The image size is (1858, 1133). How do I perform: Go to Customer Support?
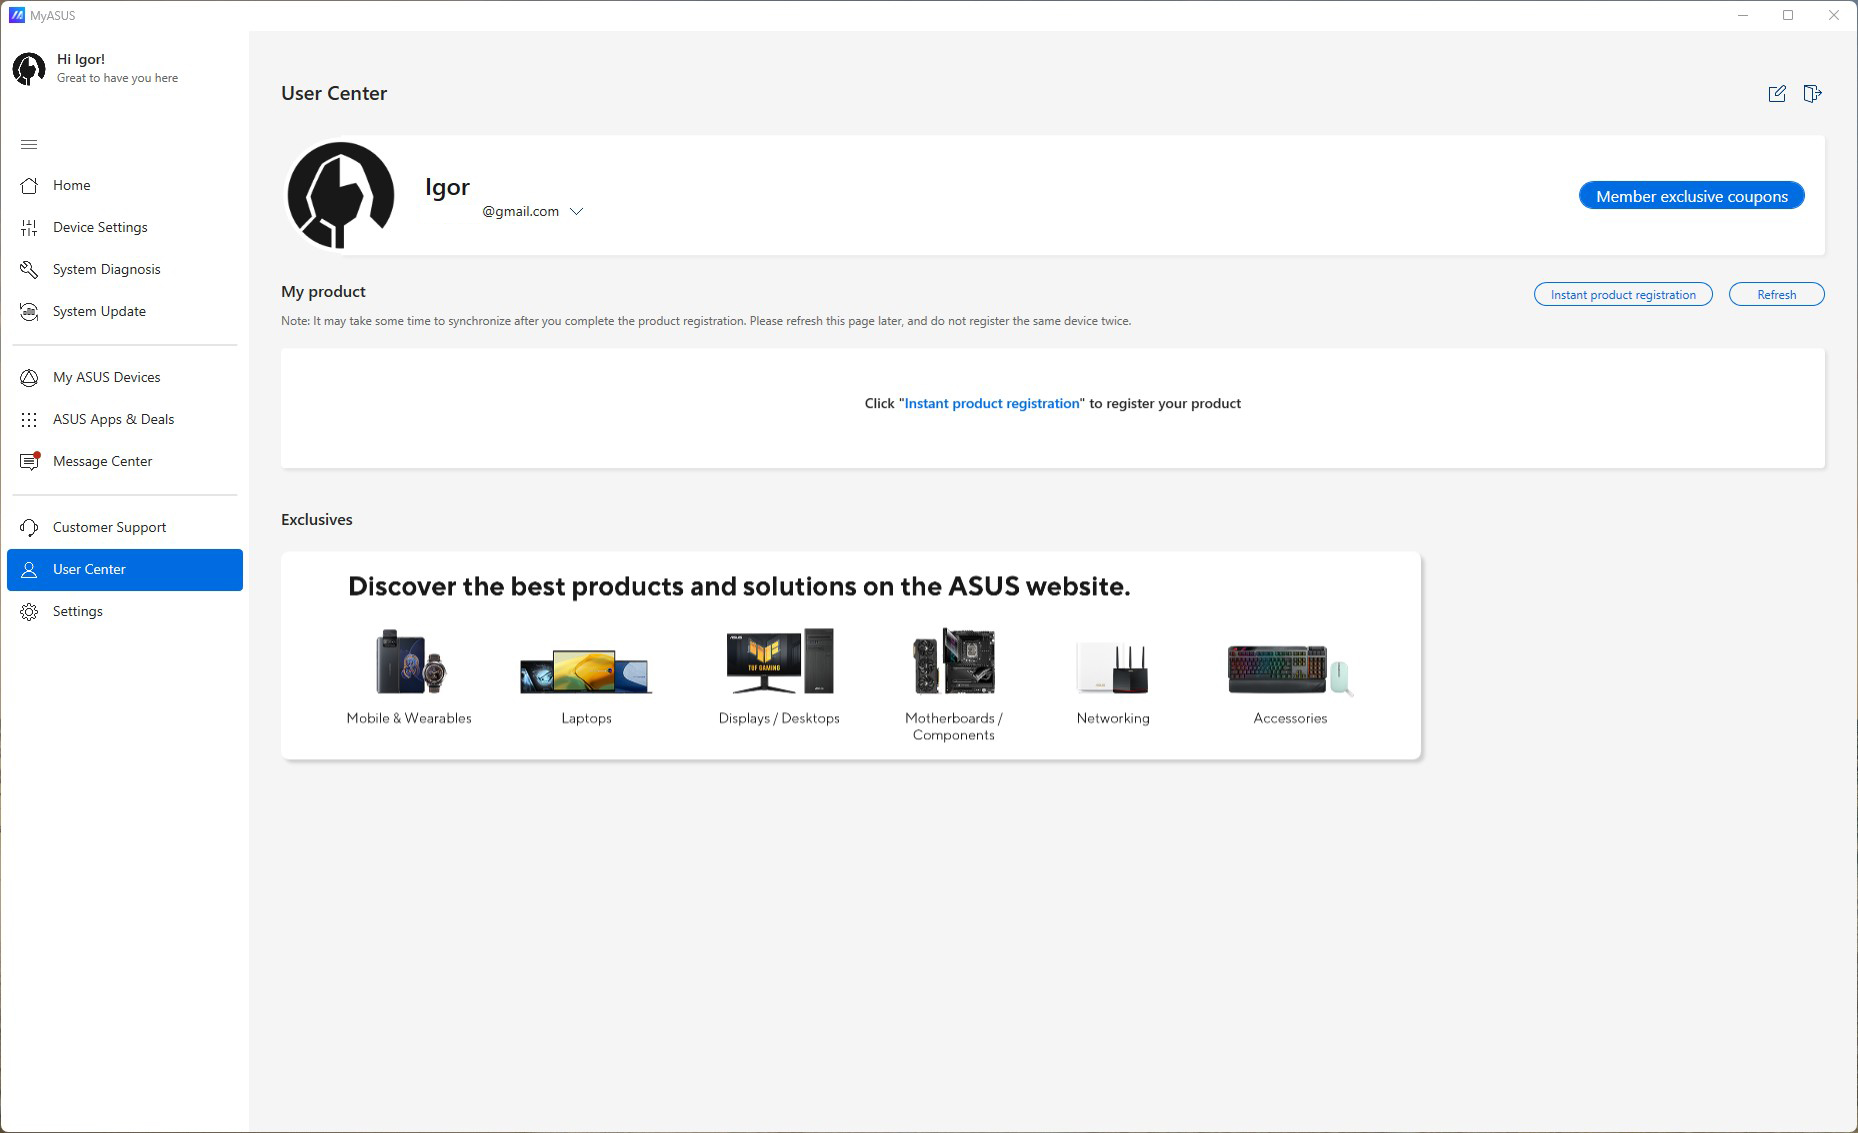[125, 527]
